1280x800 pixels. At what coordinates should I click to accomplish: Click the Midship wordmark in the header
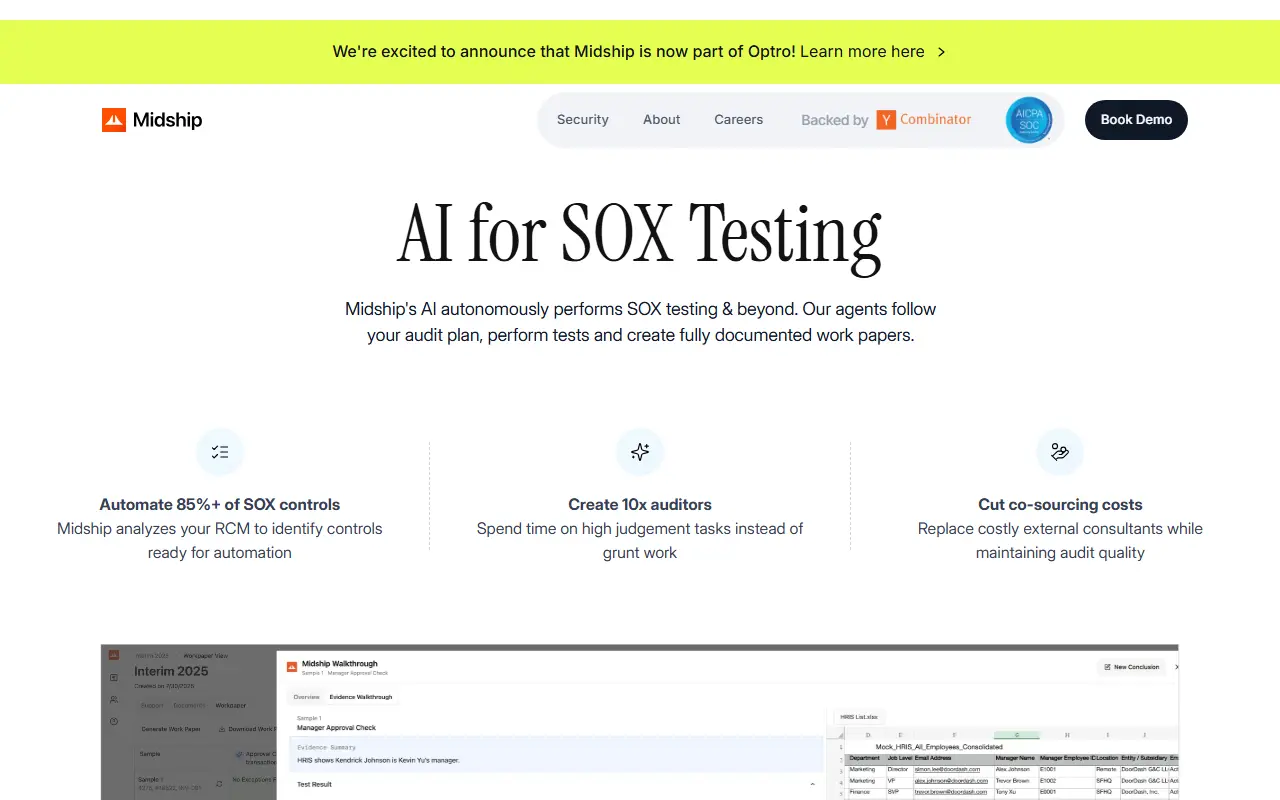168,120
